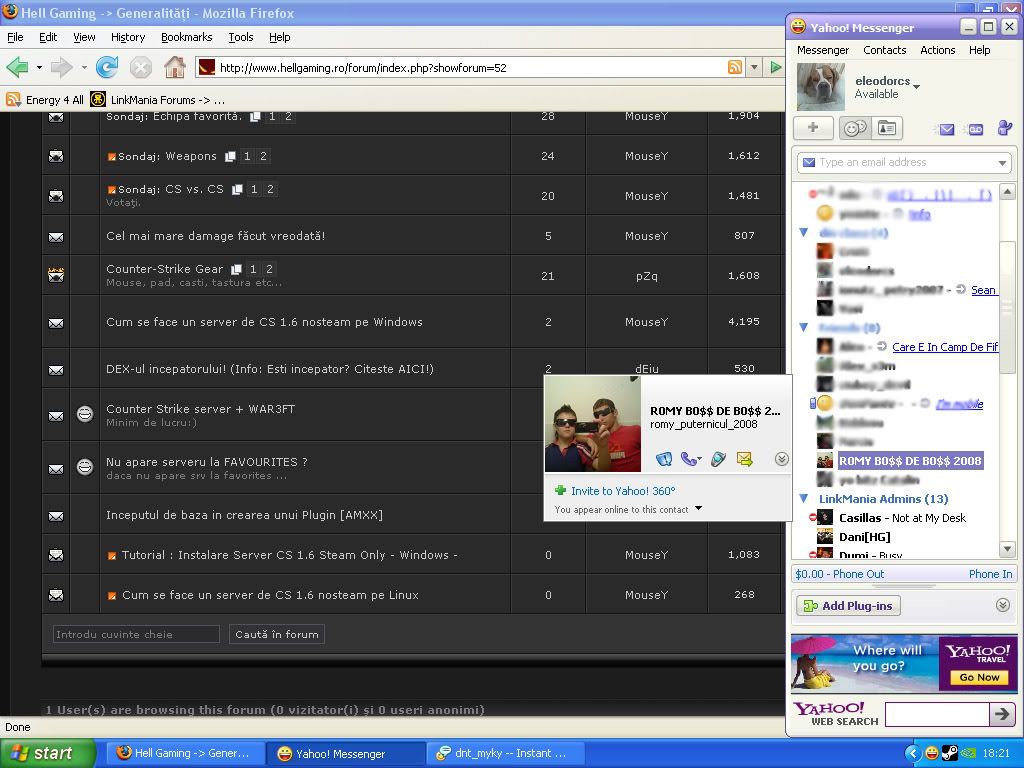Screen dimensions: 1024x768
Task: Open Yahoo Mail envelope icon in Messenger
Action: click(947, 129)
